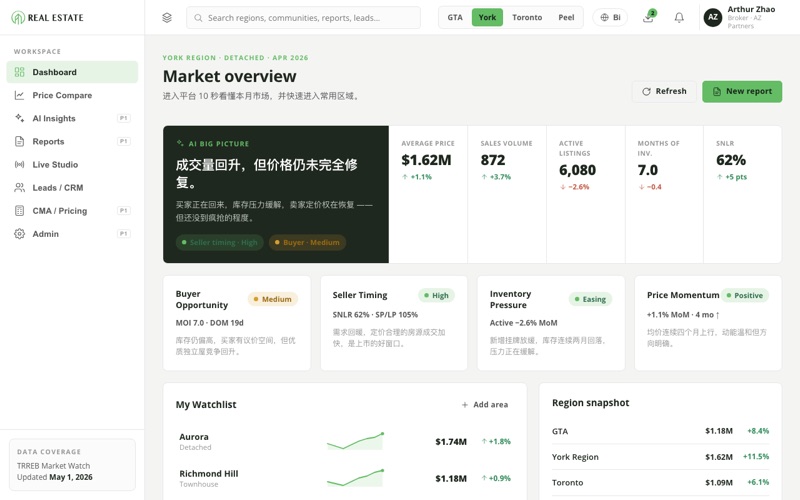Open the Average Price $1.62M metric

tap(428, 194)
